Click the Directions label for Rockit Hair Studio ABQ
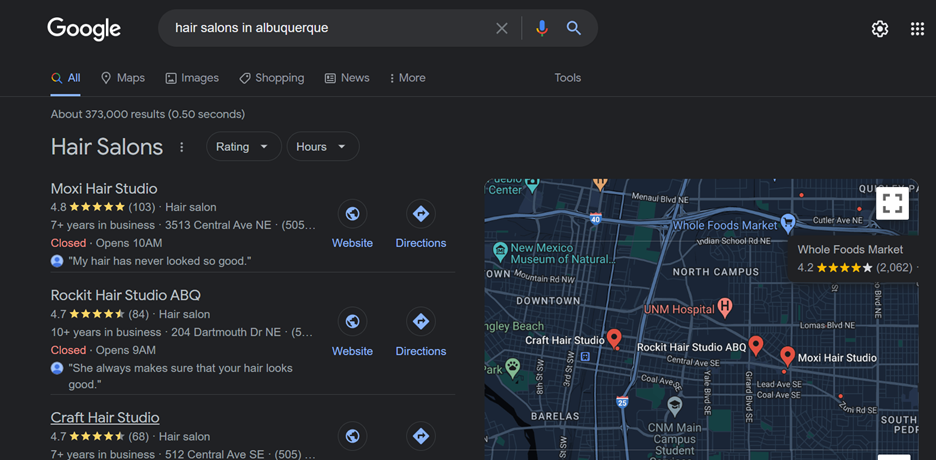The height and width of the screenshot is (460, 936). click(x=421, y=351)
